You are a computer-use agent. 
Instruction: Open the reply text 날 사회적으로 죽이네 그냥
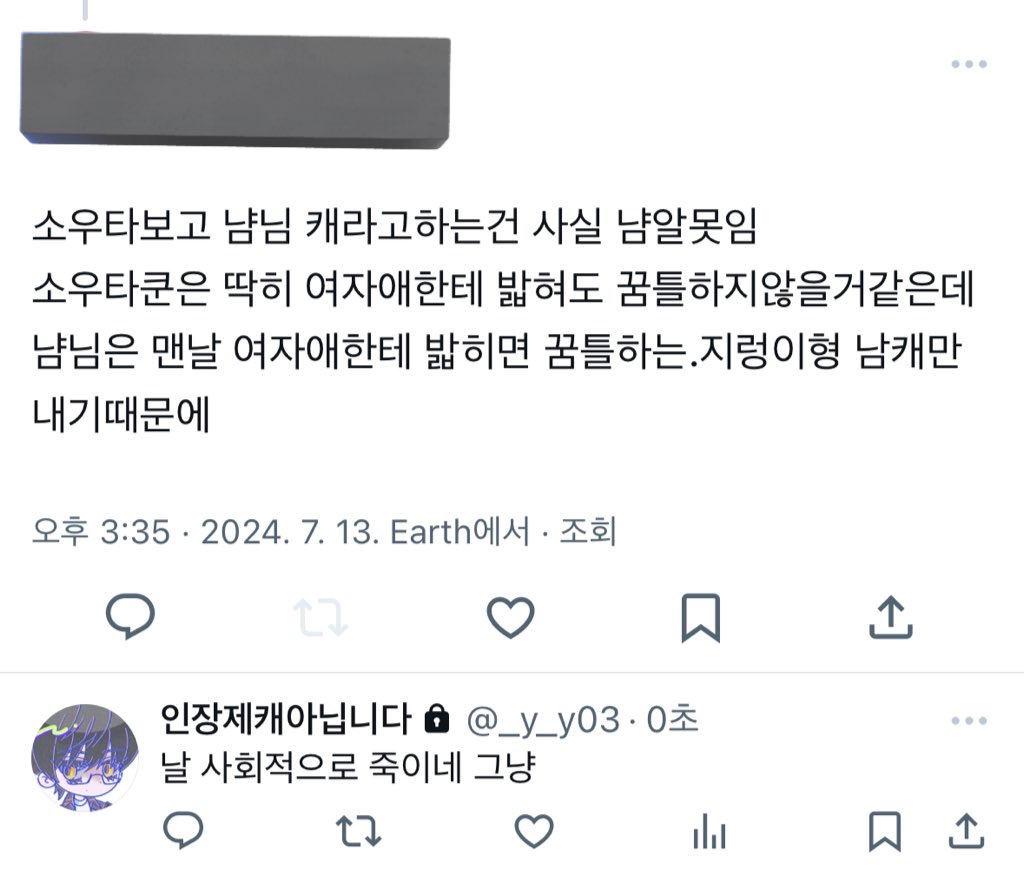(x=348, y=767)
